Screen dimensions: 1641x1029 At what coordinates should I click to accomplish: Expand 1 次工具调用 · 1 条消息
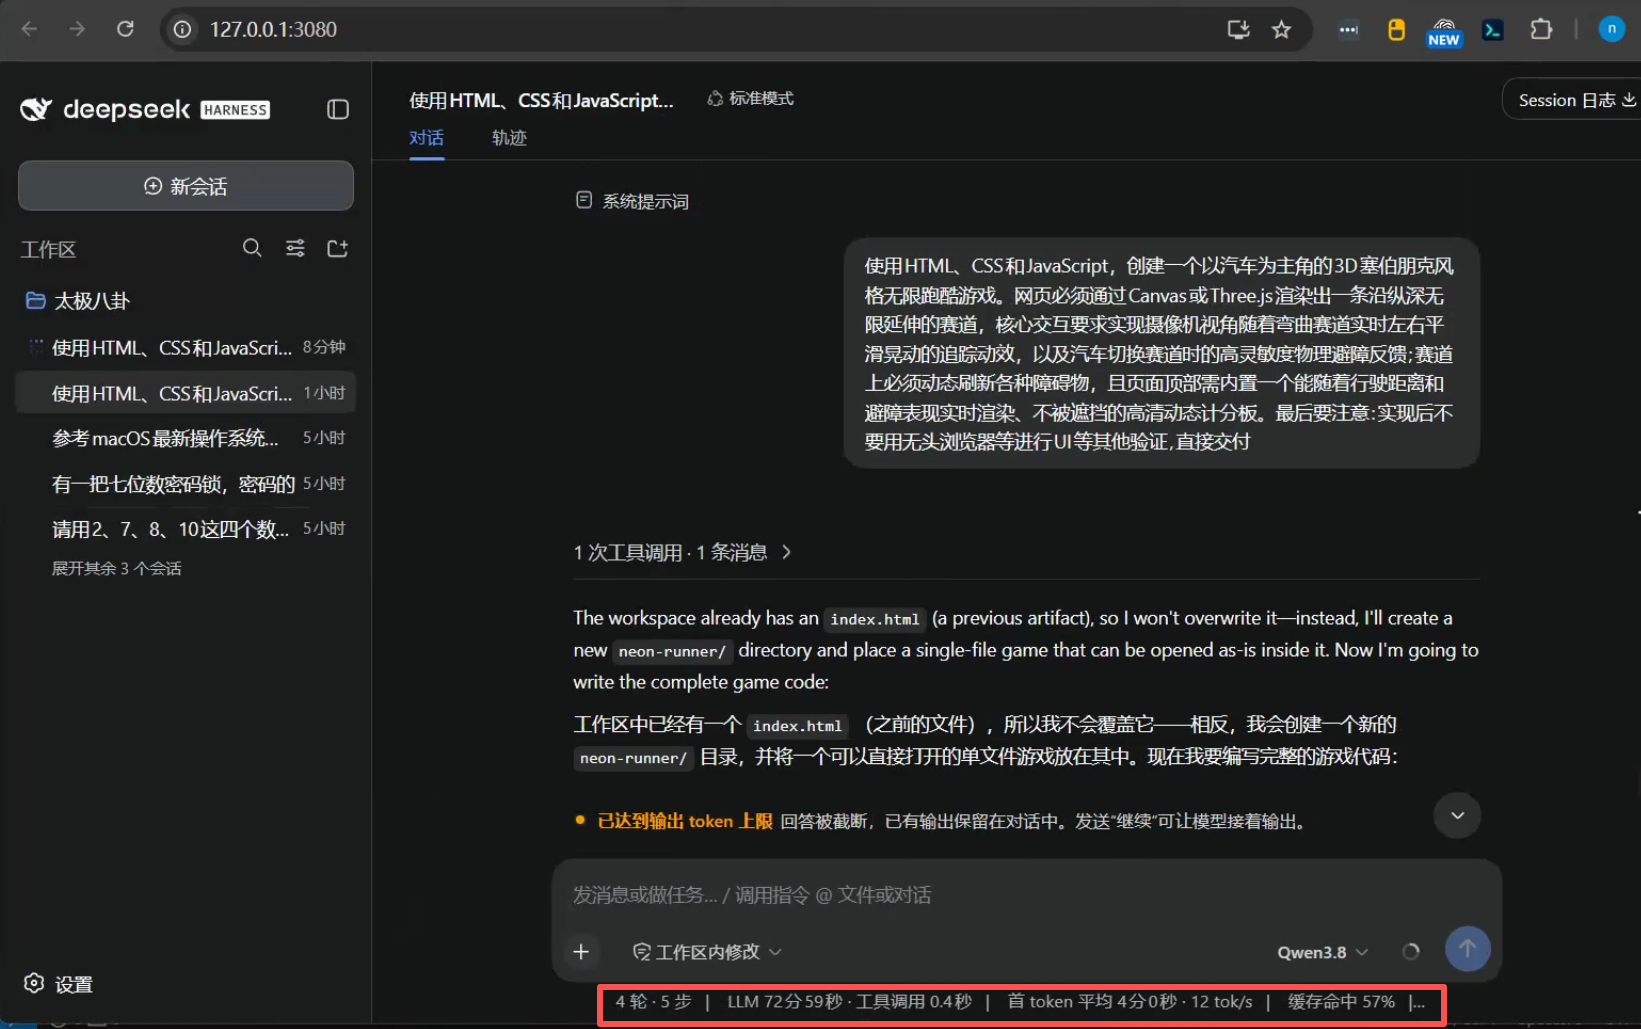point(683,552)
